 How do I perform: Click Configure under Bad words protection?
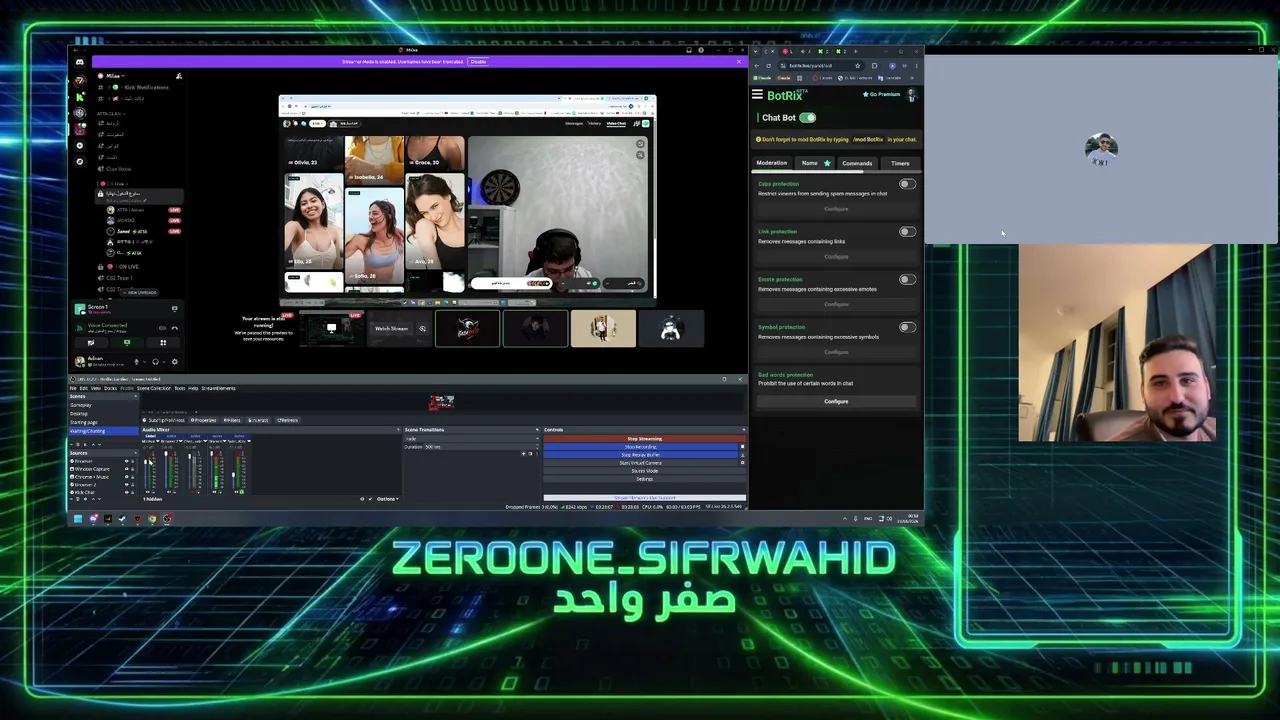(x=836, y=401)
